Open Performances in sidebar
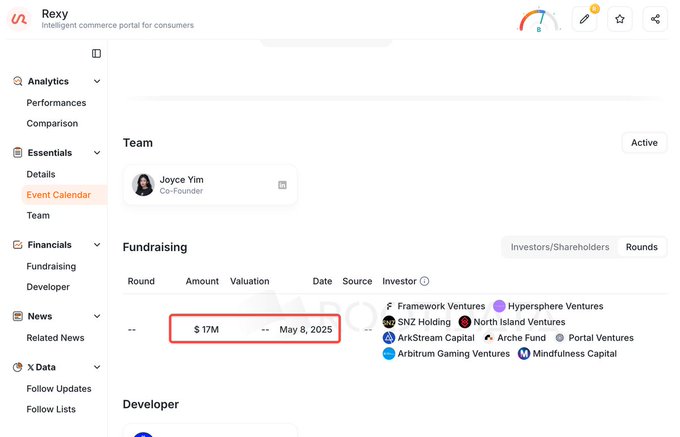 coord(56,103)
